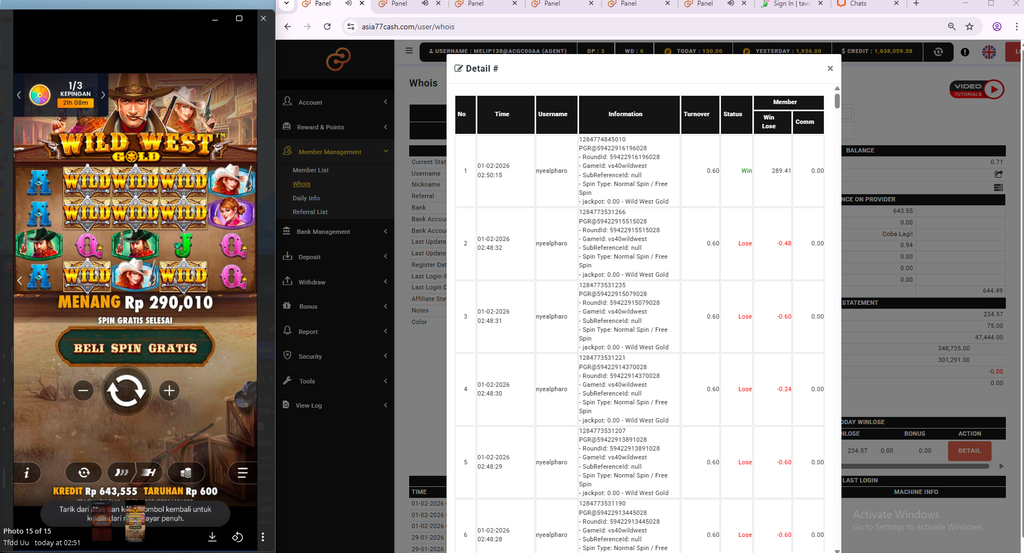Open the Member List link
Screen dimensions: 1024x553
point(310,170)
